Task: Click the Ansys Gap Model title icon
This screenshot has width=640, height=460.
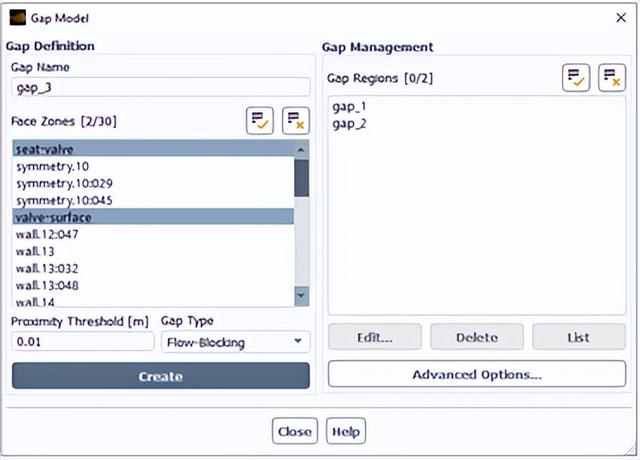Action: point(15,17)
